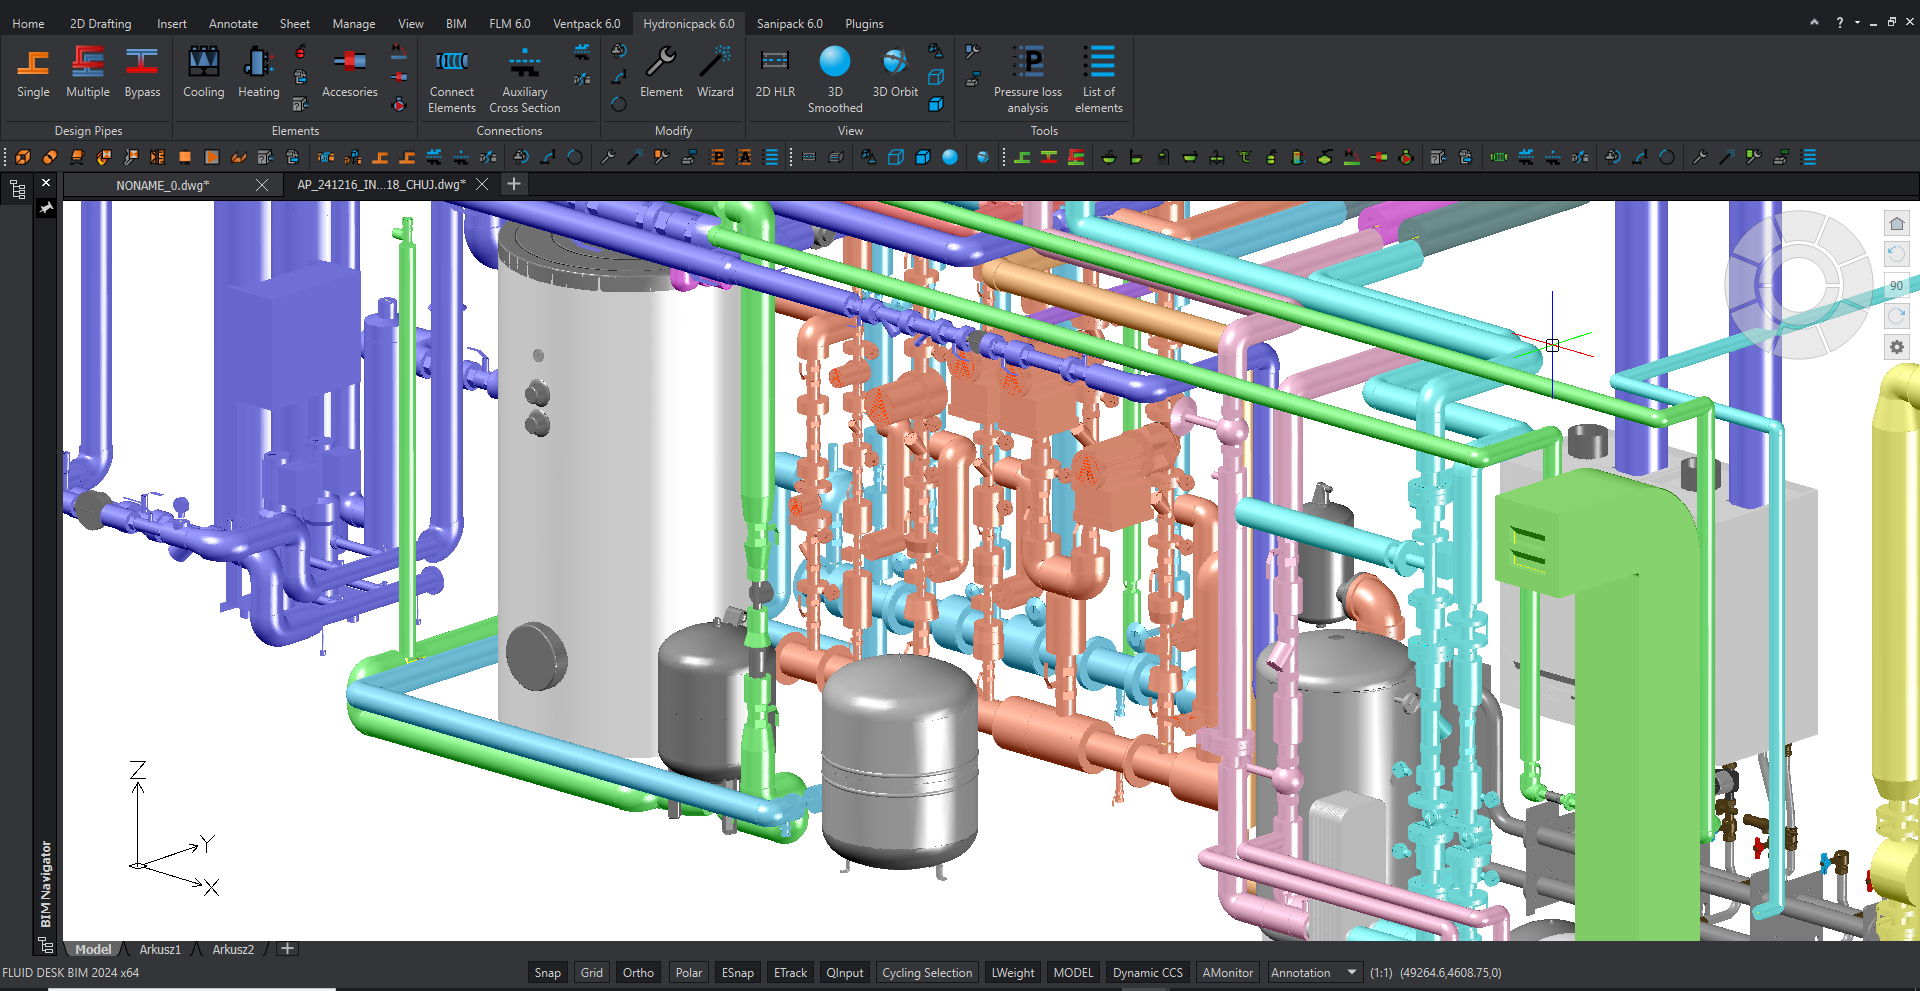Click the Multiple pipes tool
This screenshot has height=991, width=1920.
pos(88,73)
